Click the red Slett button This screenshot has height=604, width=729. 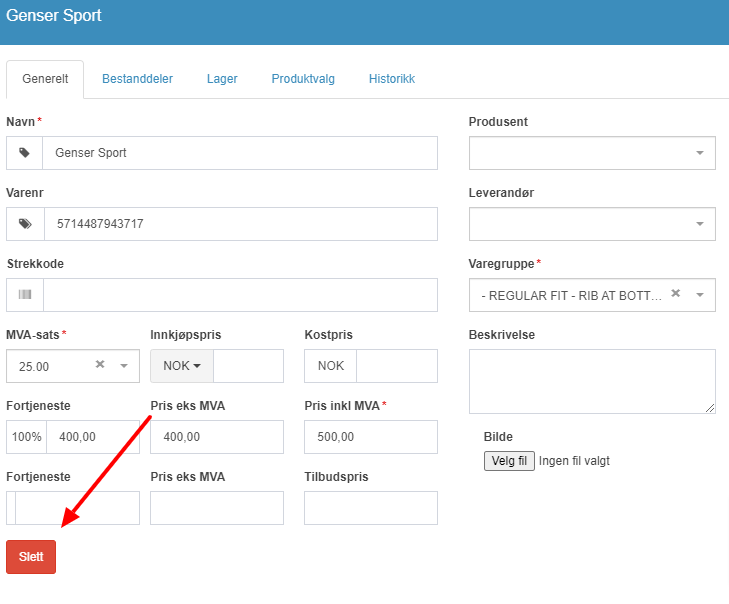[x=31, y=557]
